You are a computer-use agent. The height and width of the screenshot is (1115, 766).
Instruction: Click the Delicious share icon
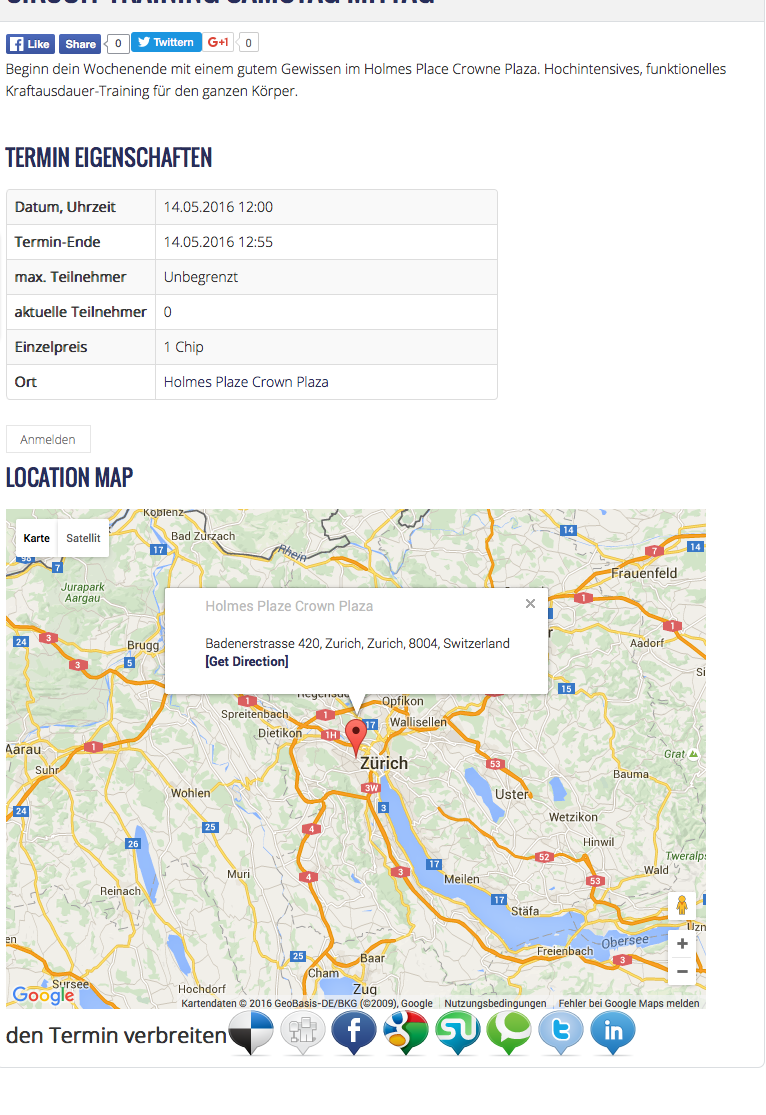(x=251, y=1032)
